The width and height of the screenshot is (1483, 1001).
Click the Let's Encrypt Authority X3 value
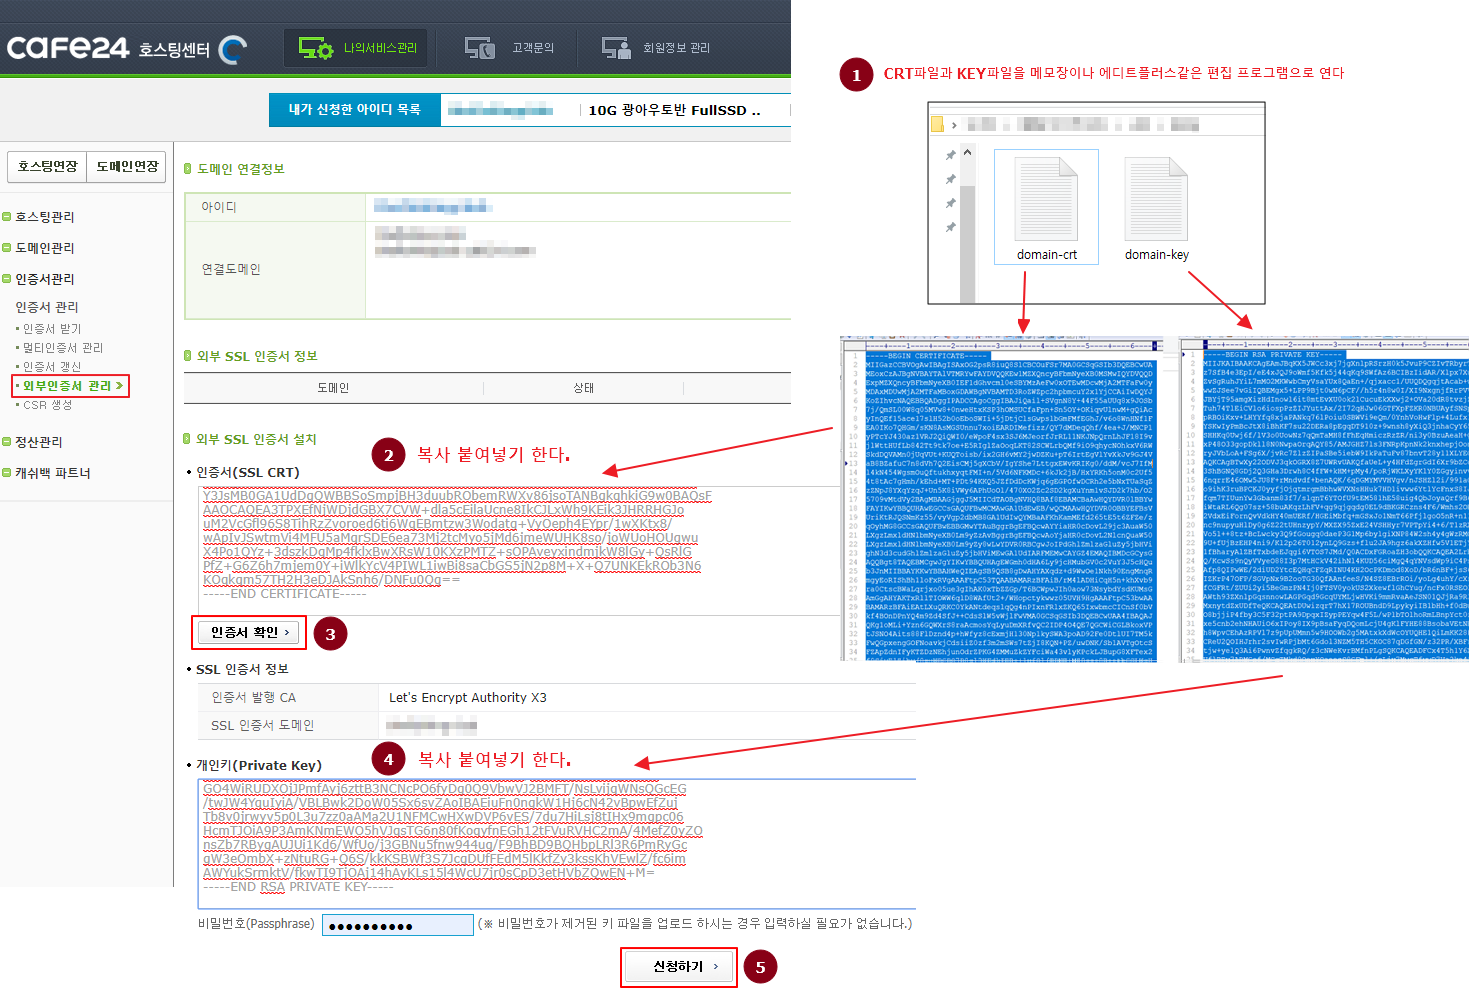pos(468,698)
